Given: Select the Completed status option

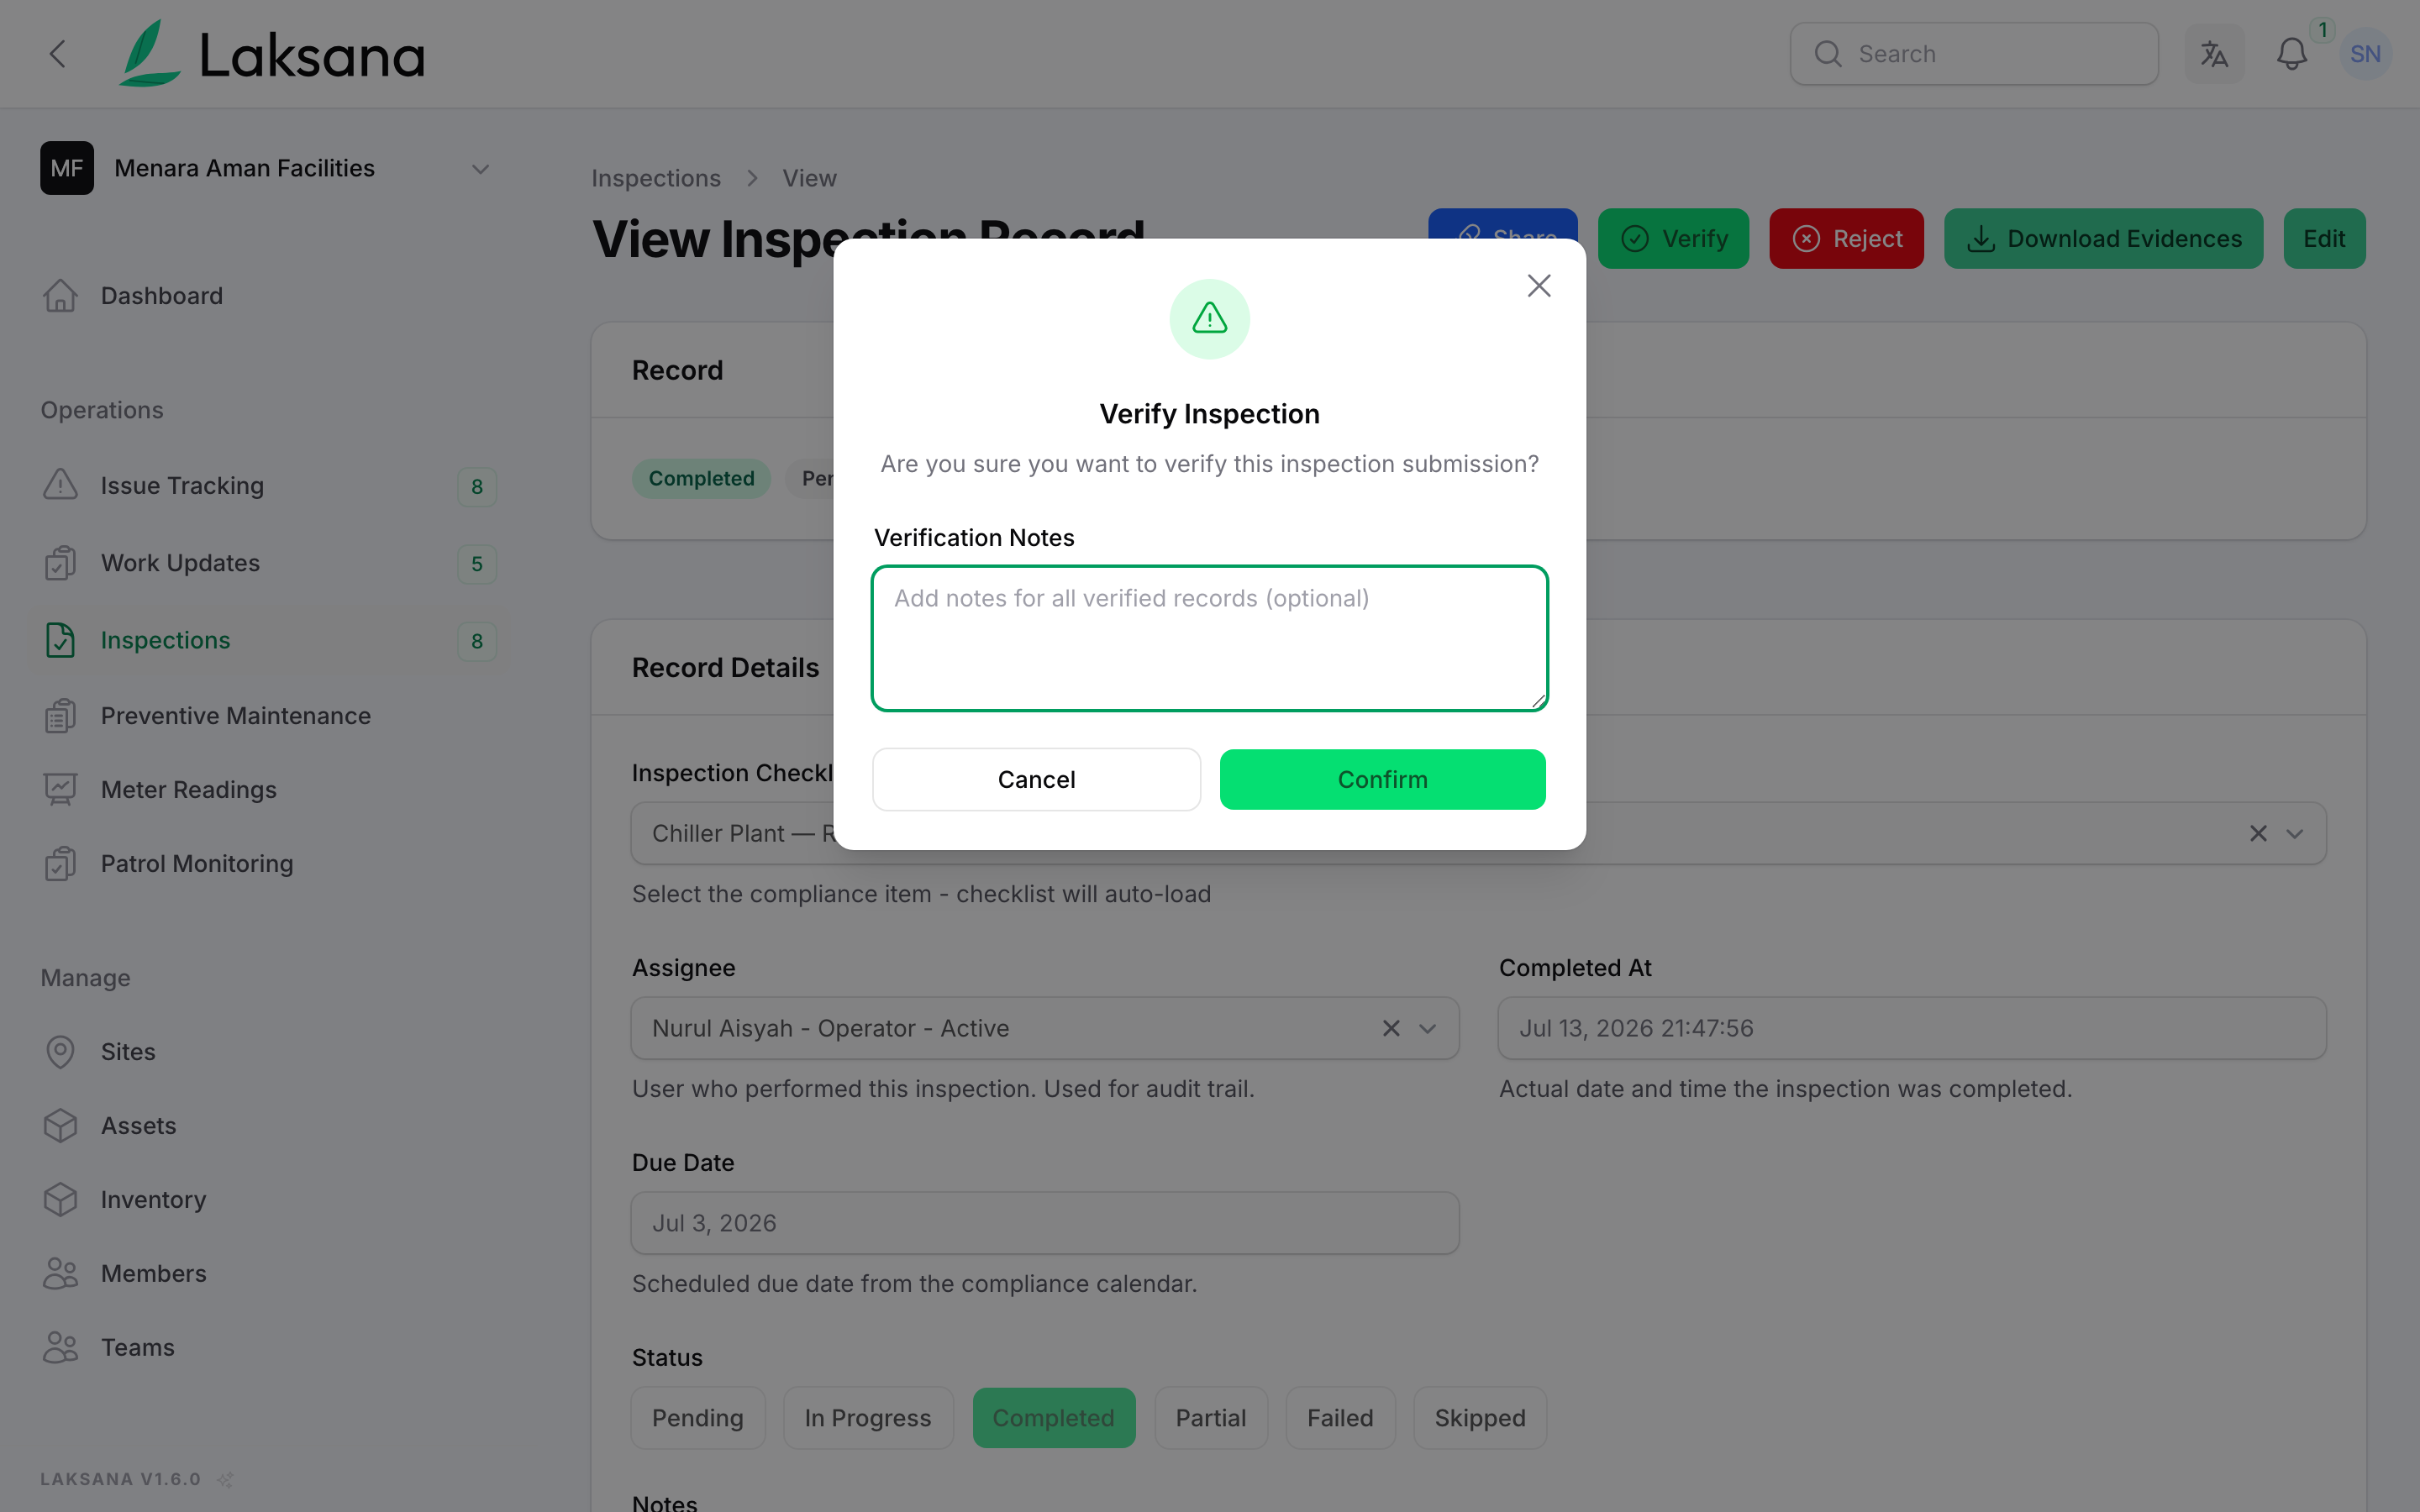Looking at the screenshot, I should coord(1054,1418).
